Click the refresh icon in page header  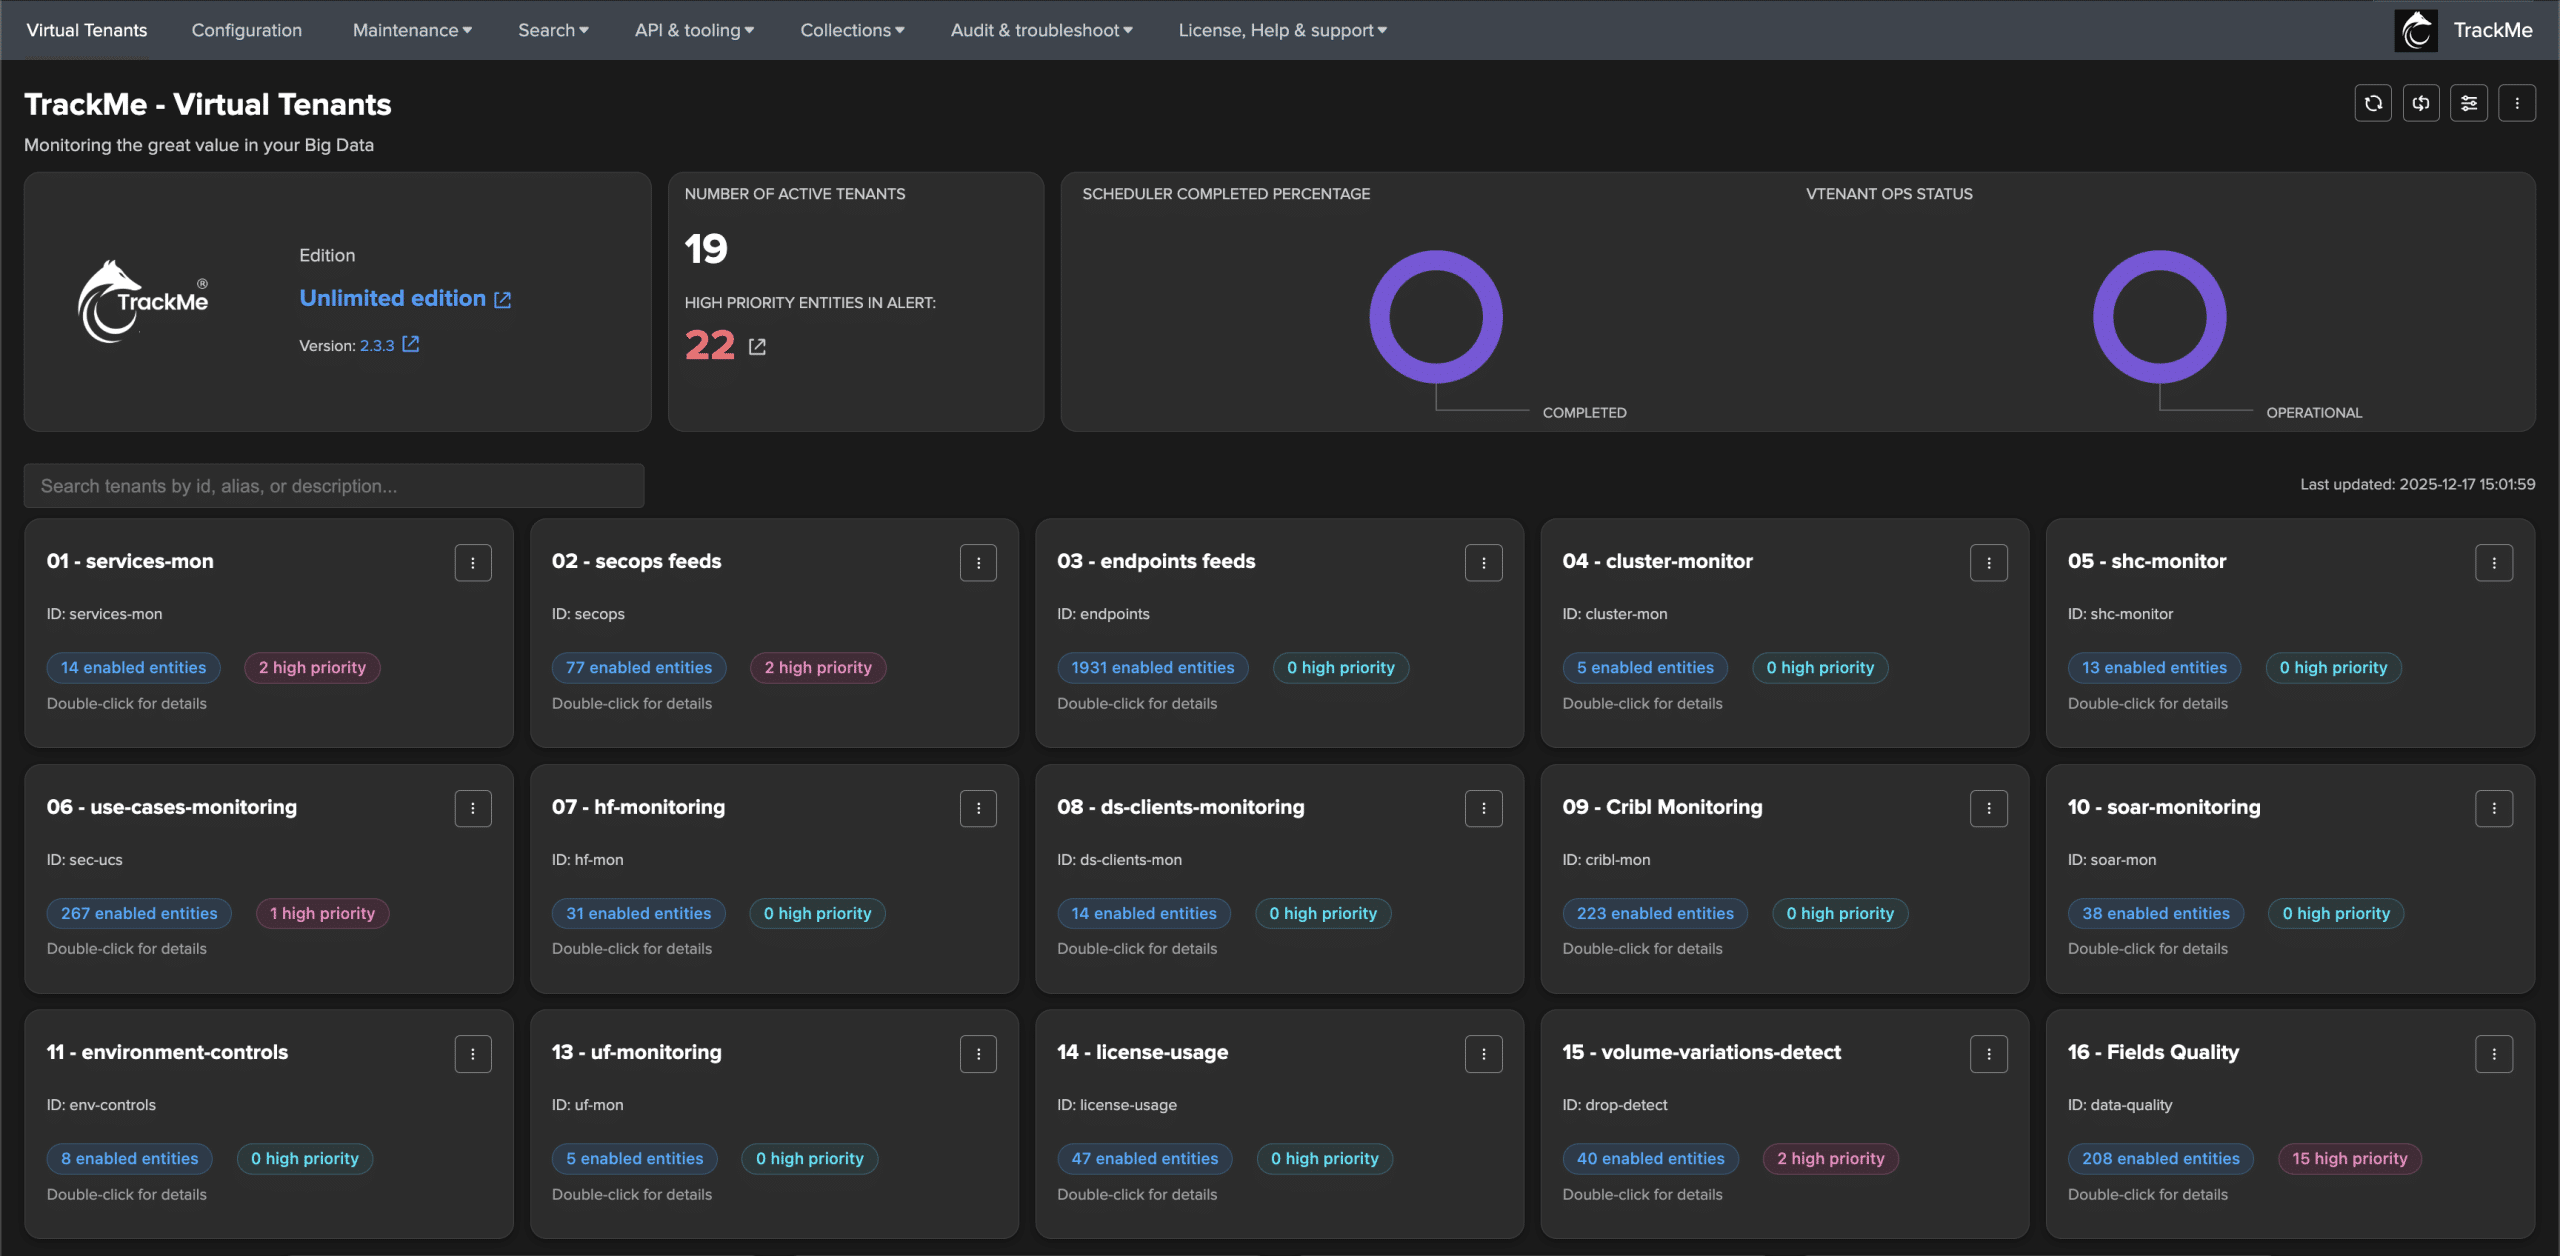point(2373,103)
